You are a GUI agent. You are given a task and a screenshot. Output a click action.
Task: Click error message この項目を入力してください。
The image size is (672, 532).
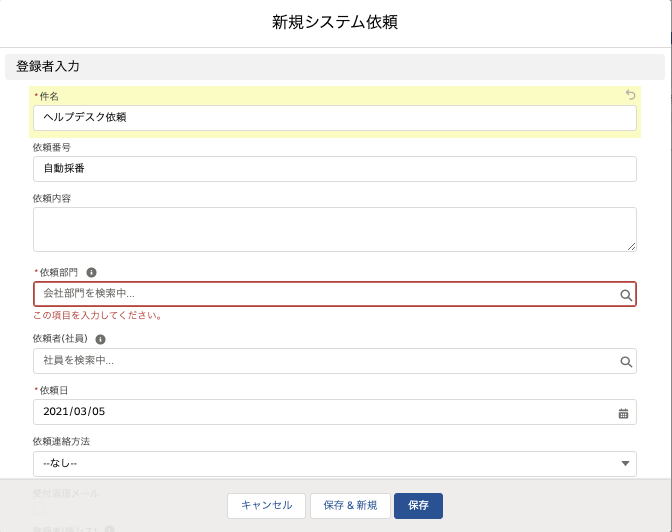tap(98, 316)
